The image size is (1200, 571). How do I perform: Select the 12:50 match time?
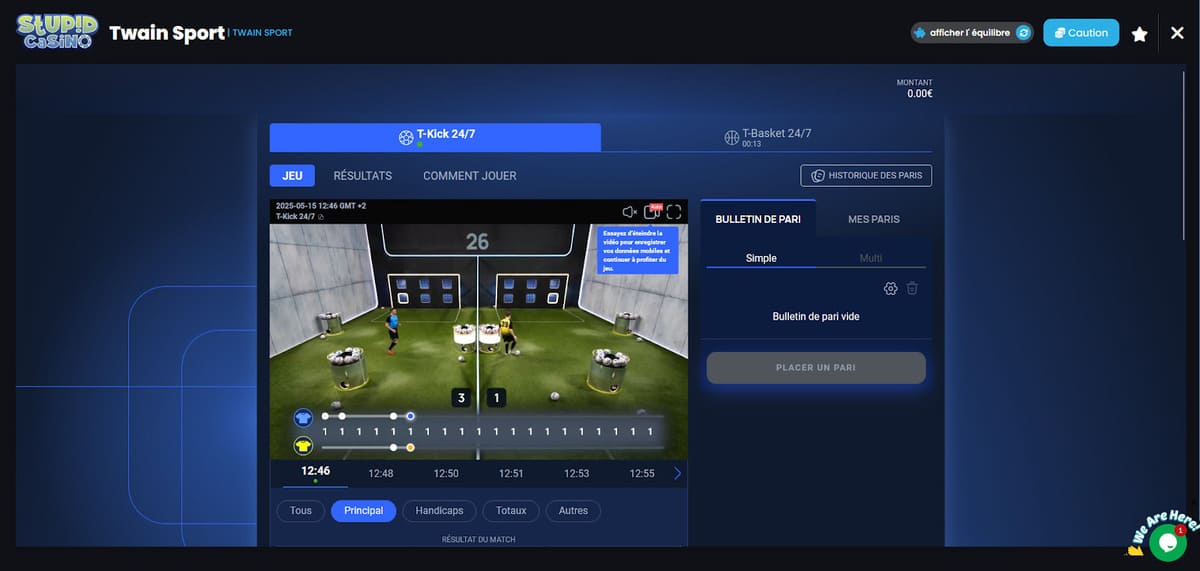point(446,473)
